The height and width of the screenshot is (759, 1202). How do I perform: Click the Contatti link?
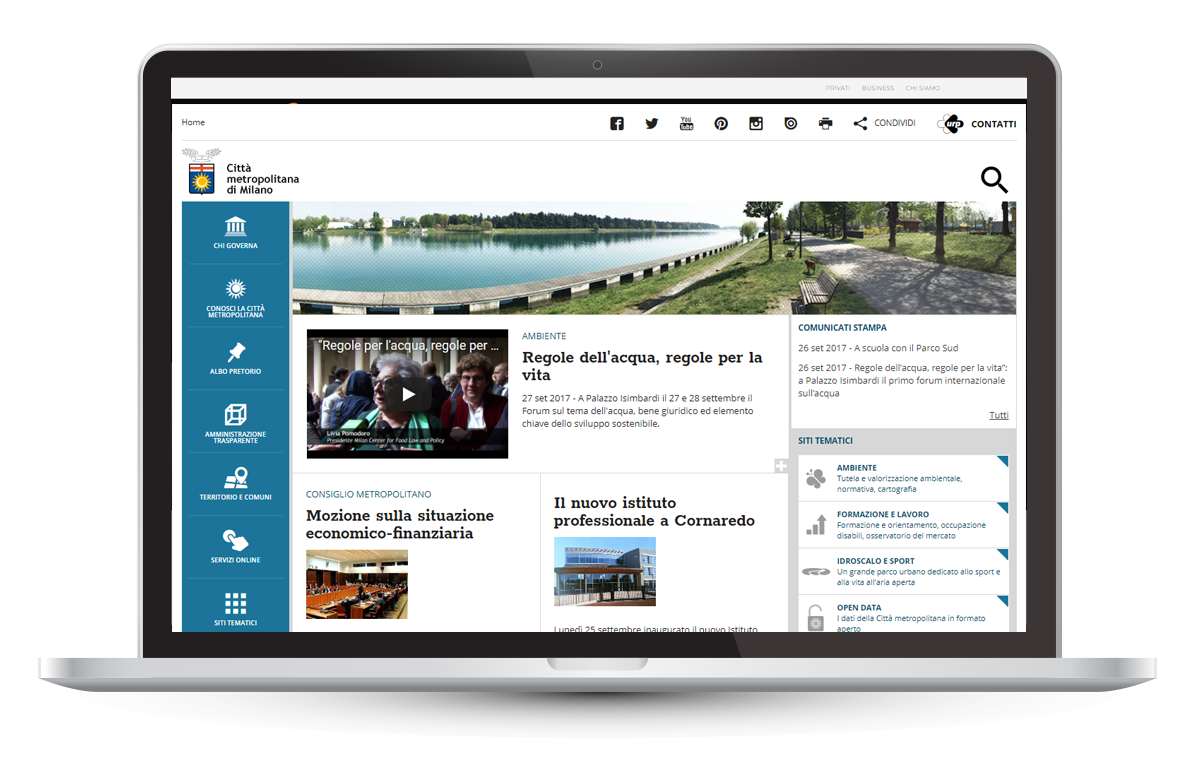978,124
